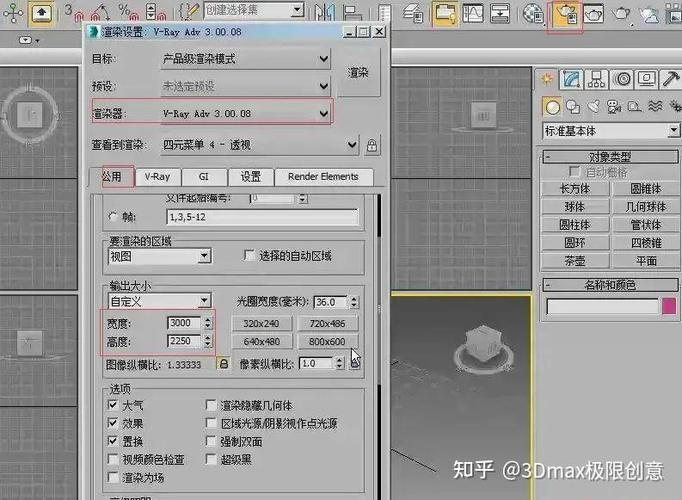Enable 渲染为场 checkbox
The width and height of the screenshot is (682, 500).
pyautogui.click(x=113, y=477)
